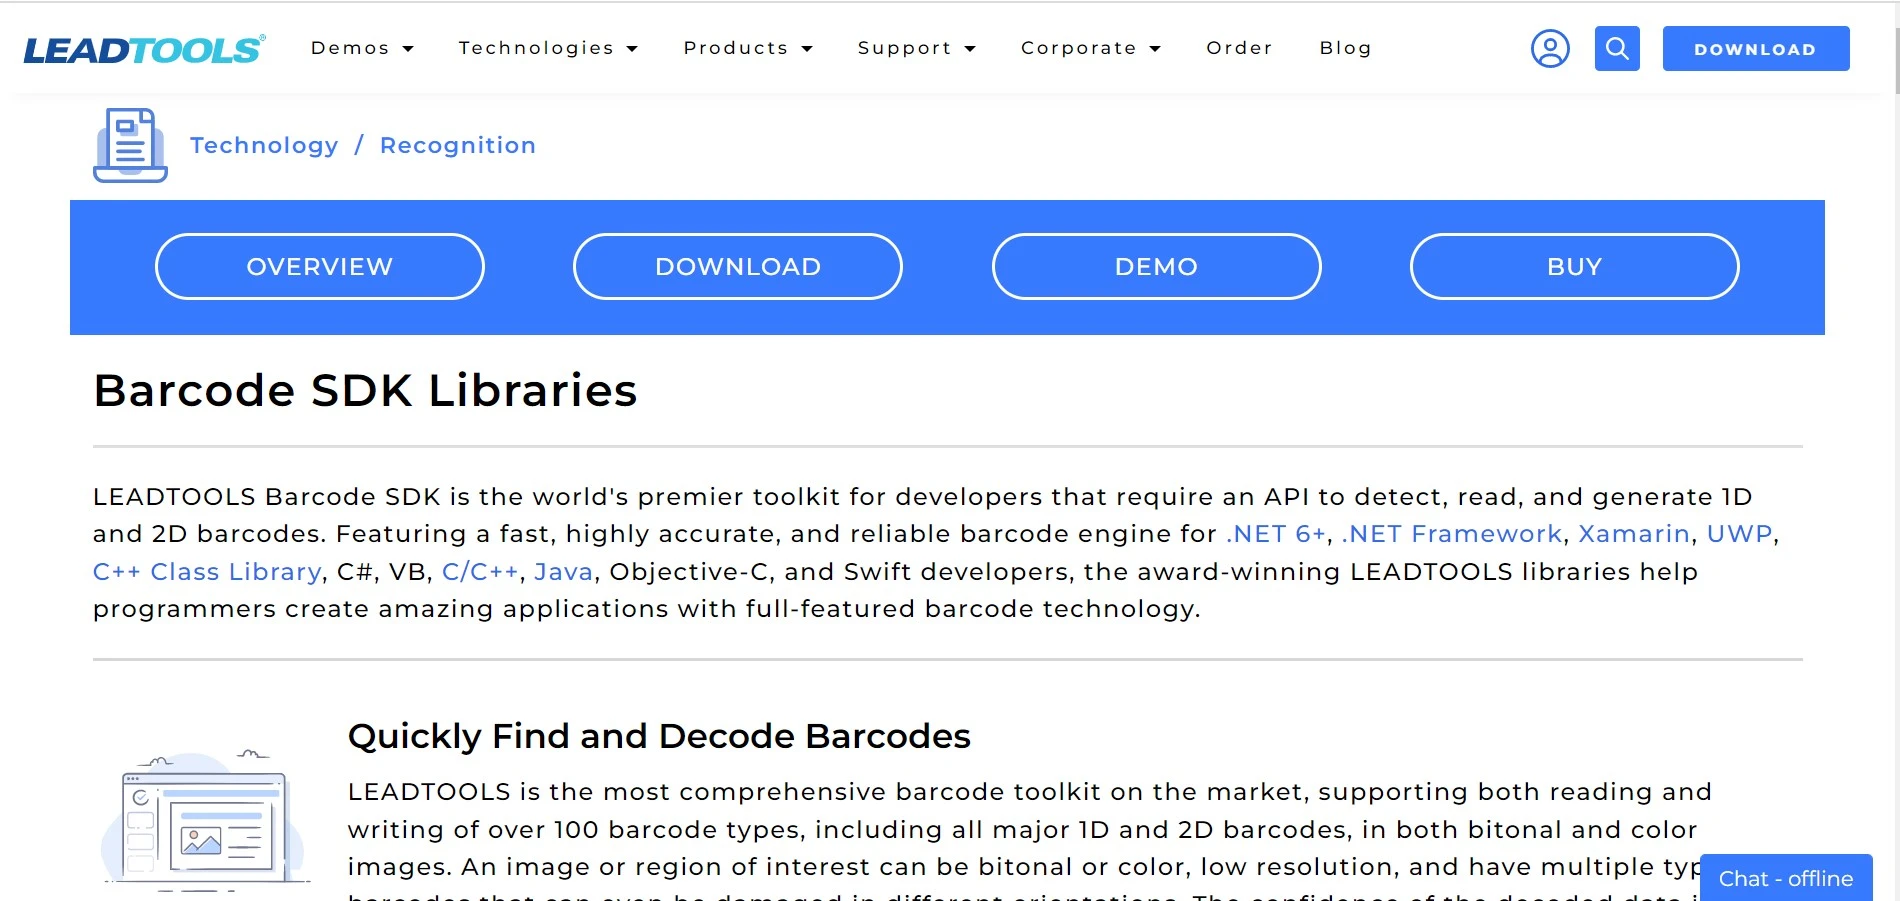
Task: Expand the Demos dropdown menu
Action: click(x=362, y=48)
